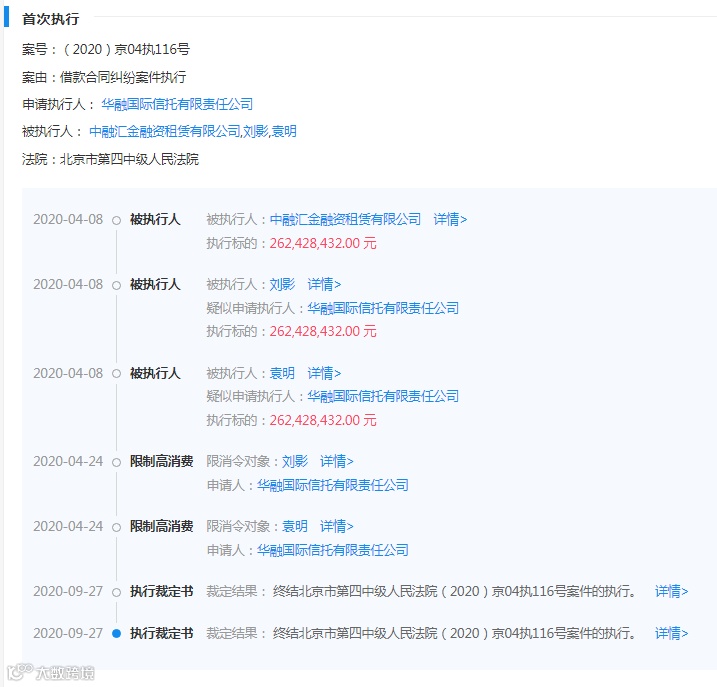This screenshot has width=717, height=687.
Task: Open applicant link 华融国际信托有限责任公司 in header
Action: 177,104
